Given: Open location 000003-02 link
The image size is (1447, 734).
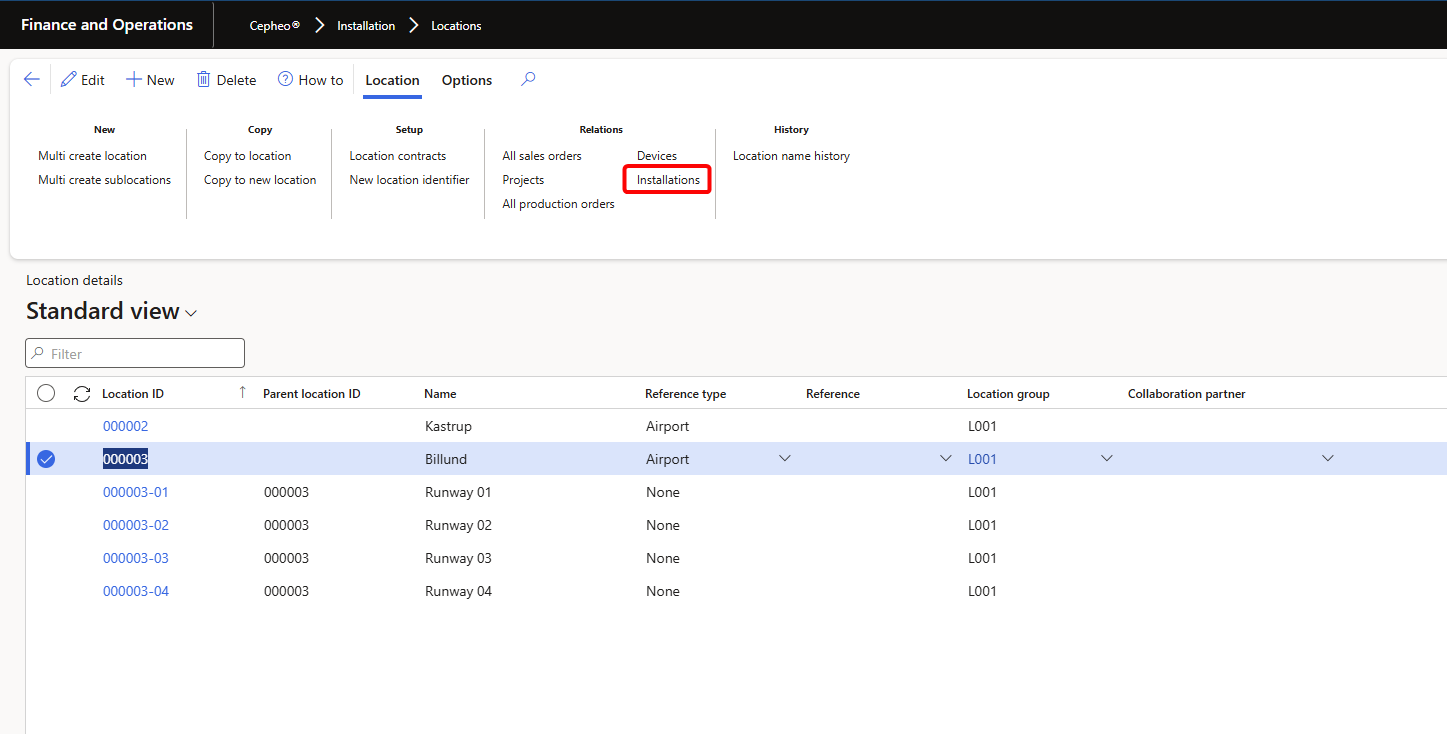Looking at the screenshot, I should (136, 525).
